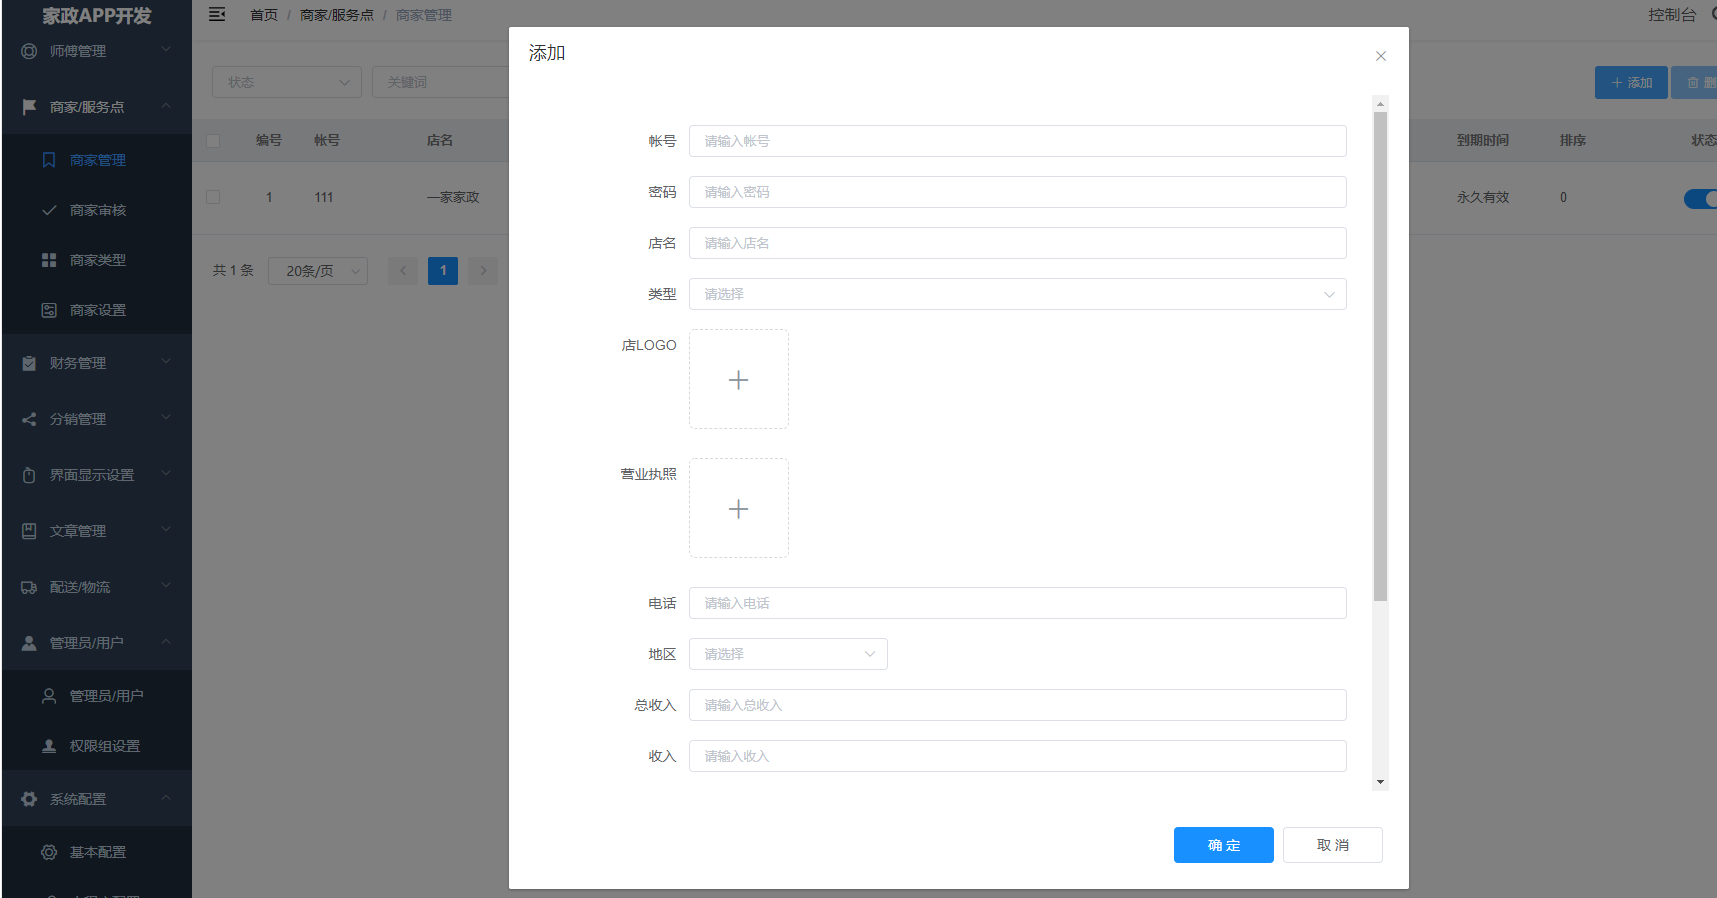Expand 财务管理 menu chevron
This screenshot has width=1717, height=898.
166,362
